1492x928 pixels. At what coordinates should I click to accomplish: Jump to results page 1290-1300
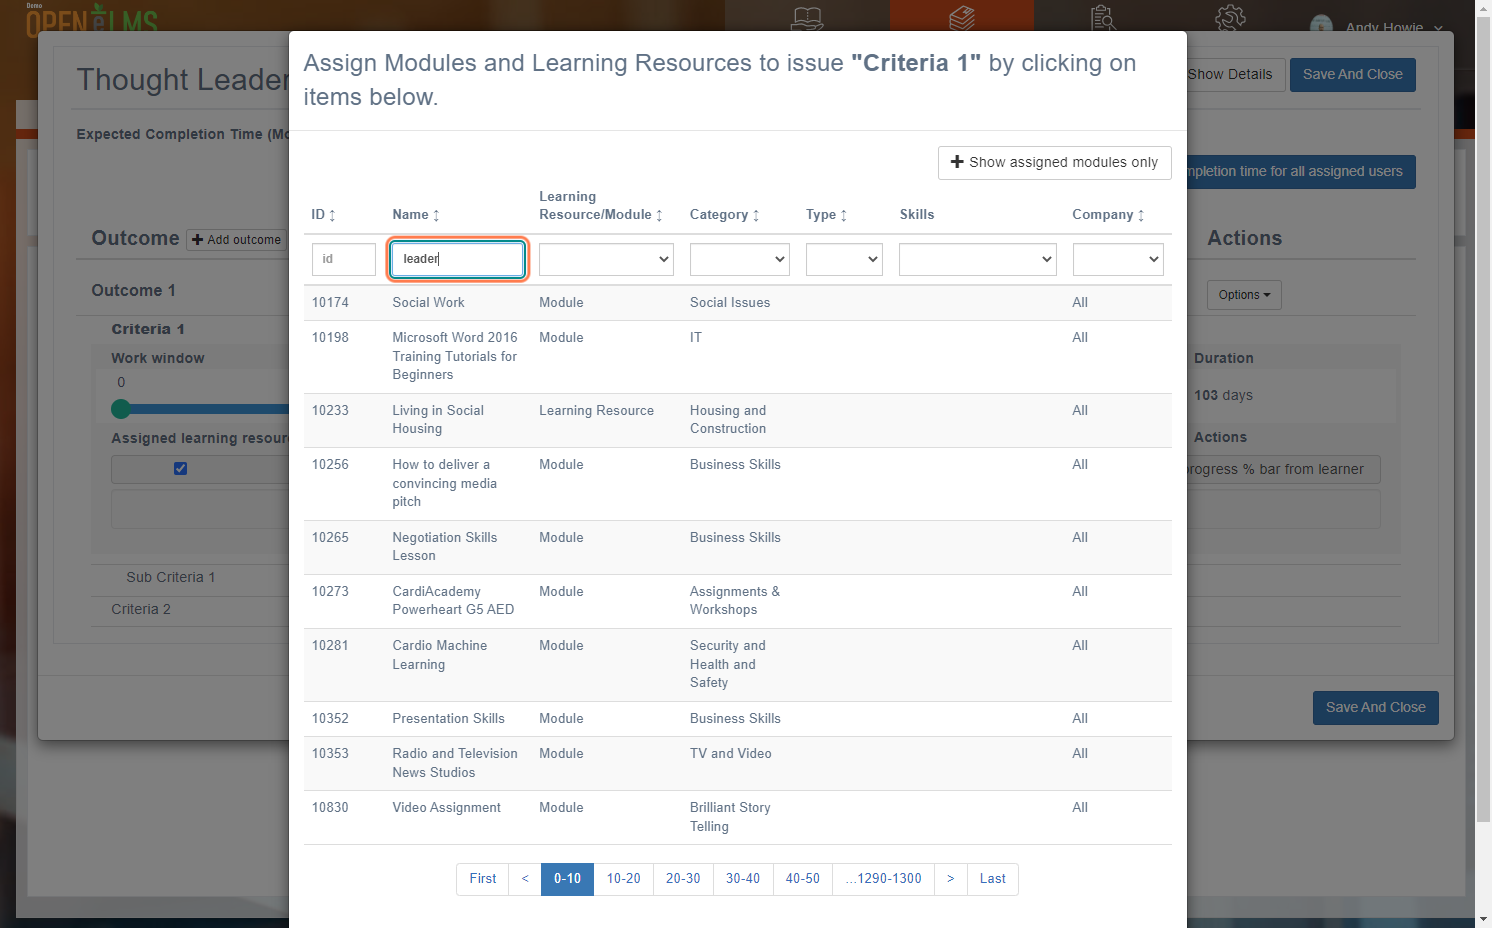pos(883,879)
